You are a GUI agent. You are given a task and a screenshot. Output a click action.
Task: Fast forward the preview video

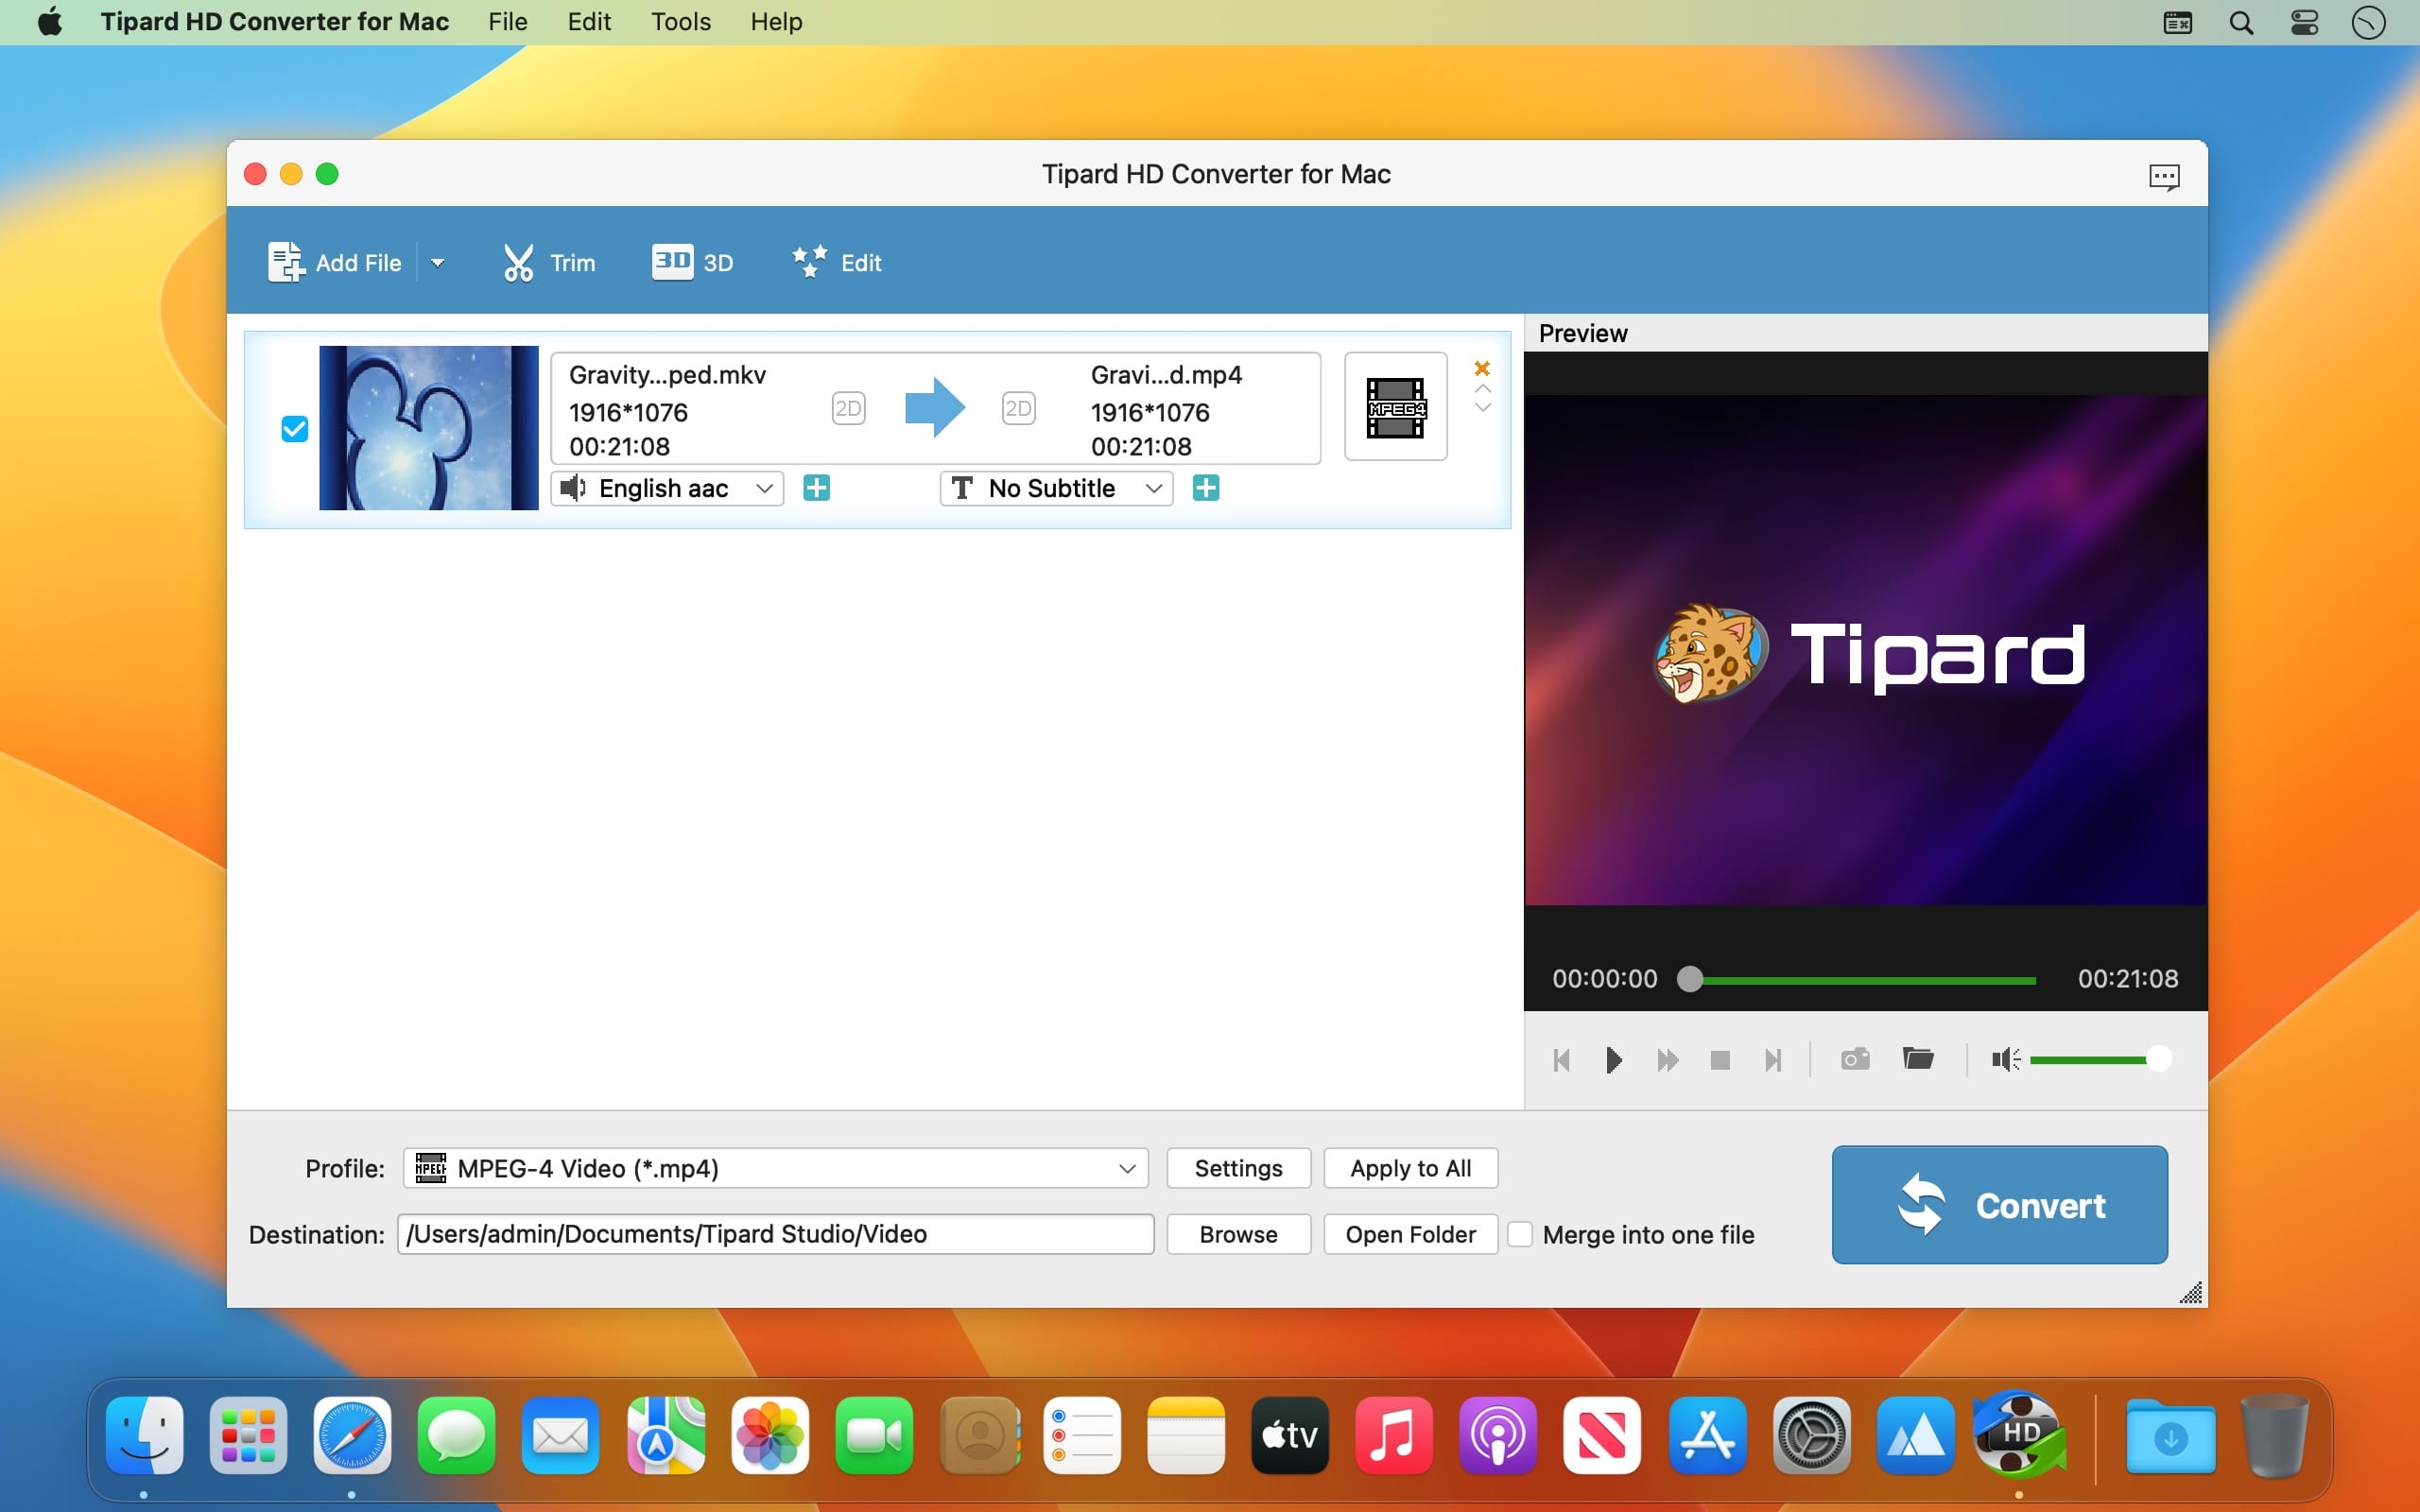1667,1060
